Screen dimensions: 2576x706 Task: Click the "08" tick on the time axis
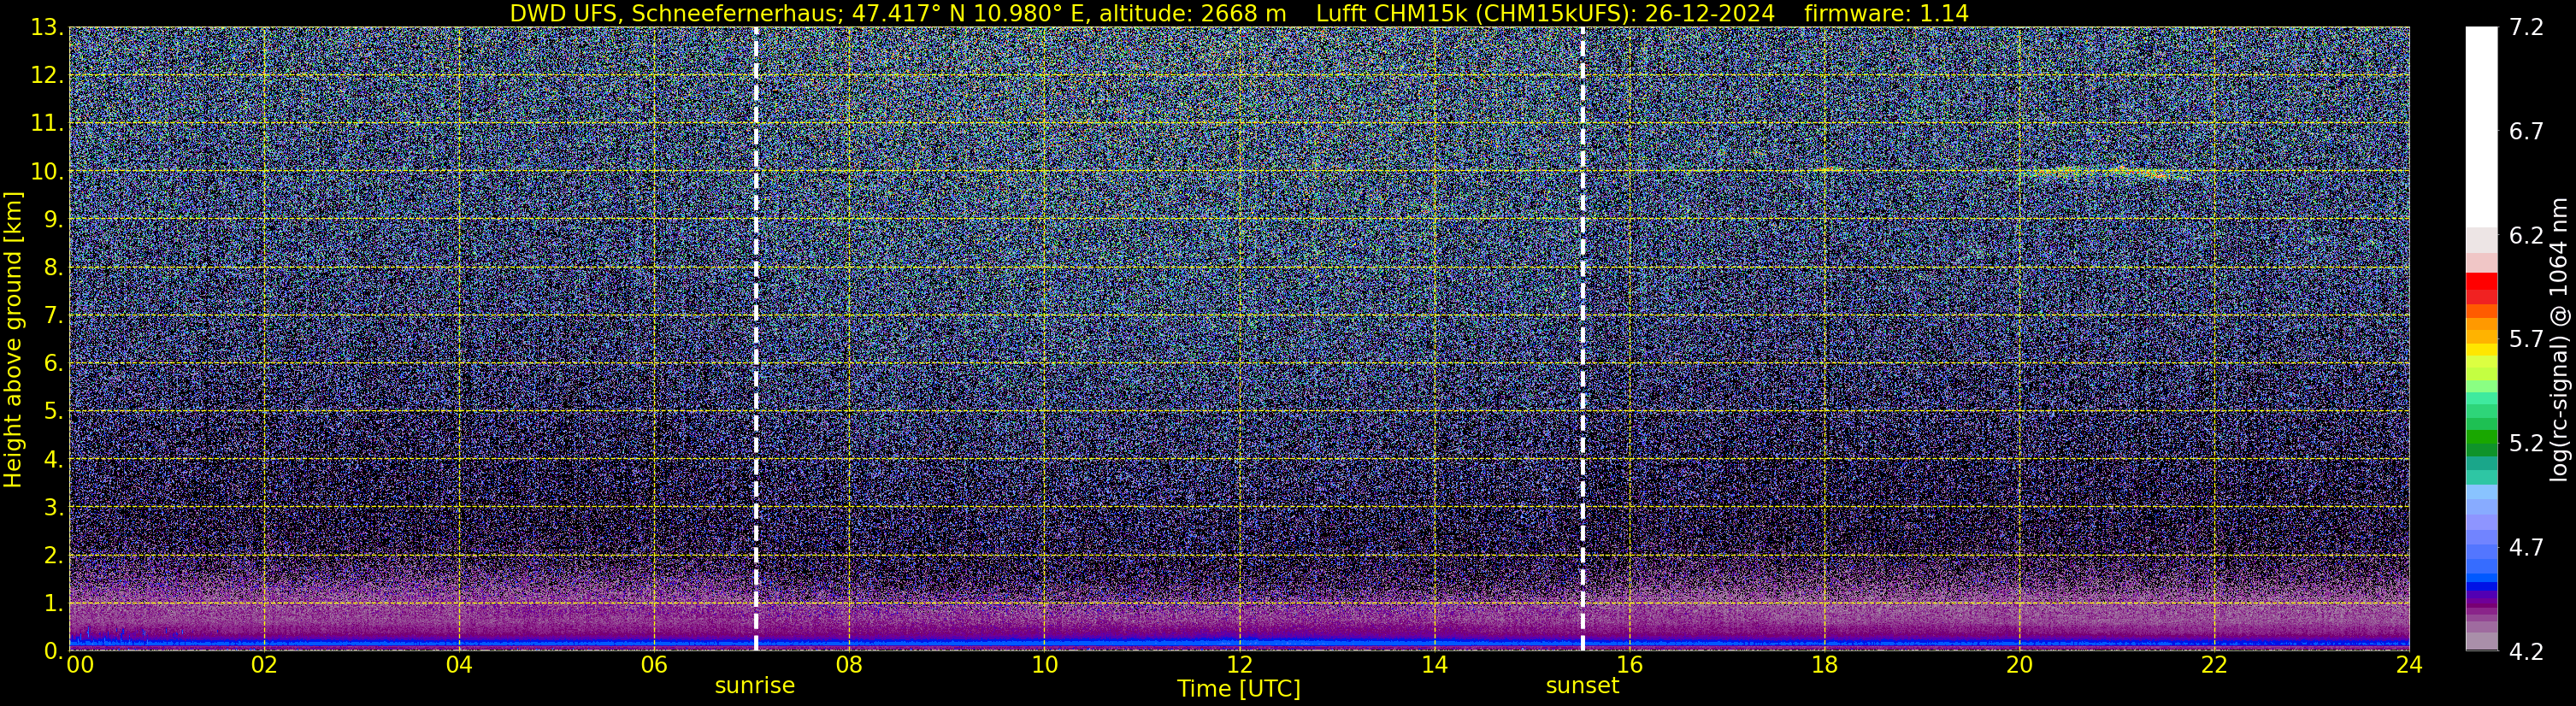coord(849,666)
